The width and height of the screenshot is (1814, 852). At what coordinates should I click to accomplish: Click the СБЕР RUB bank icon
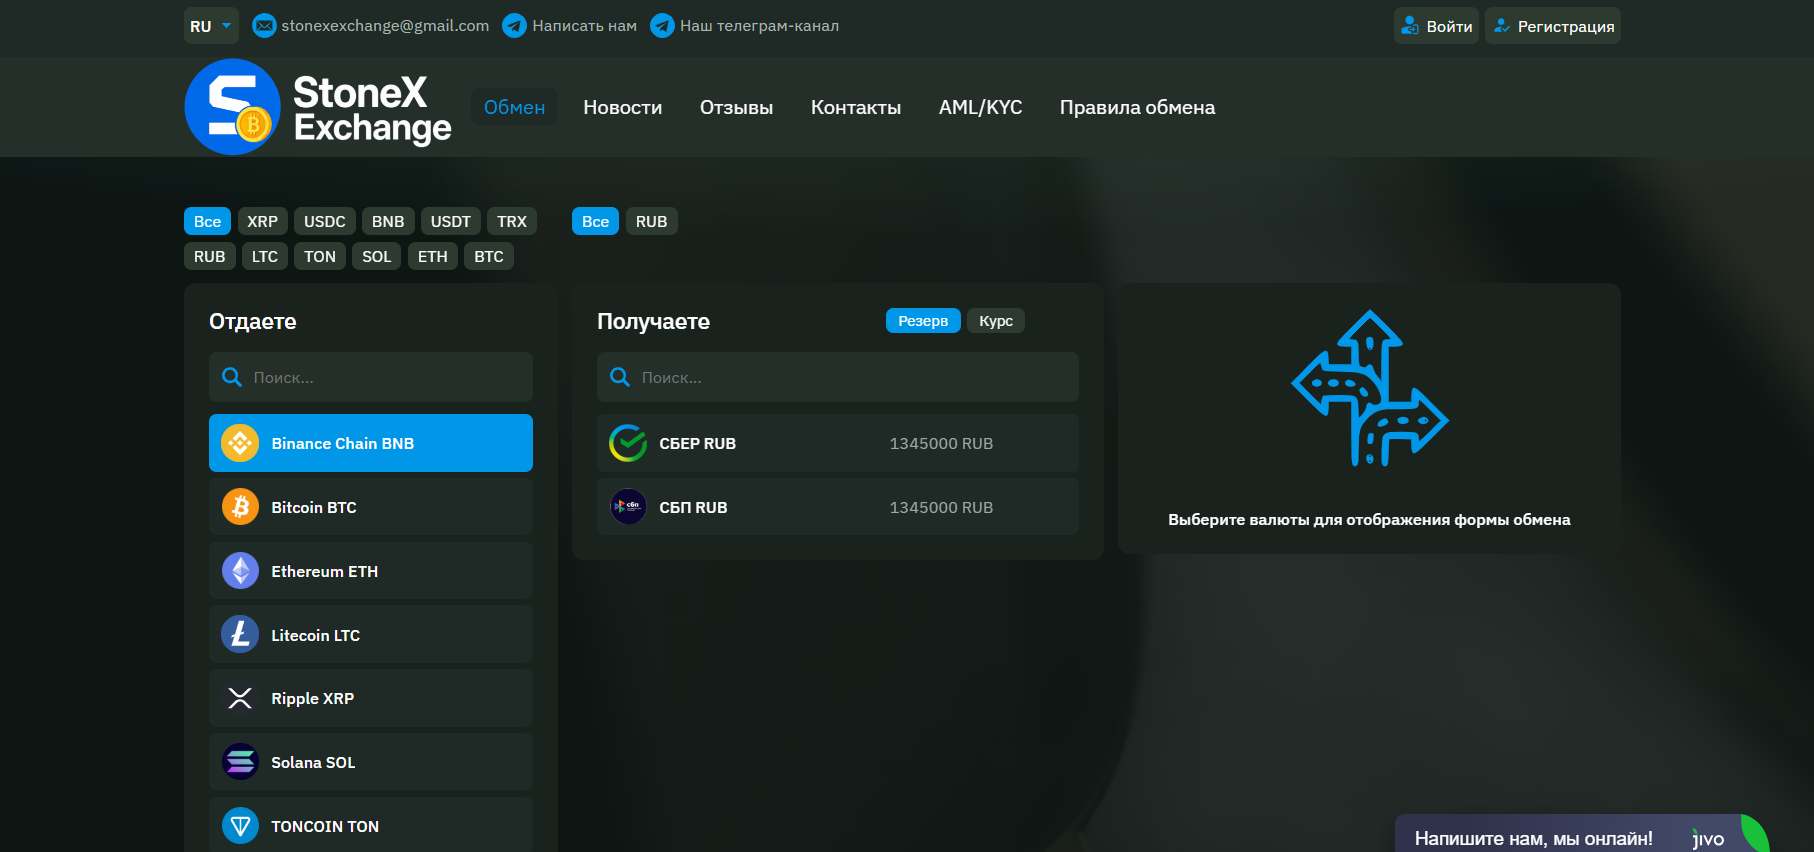pos(628,443)
